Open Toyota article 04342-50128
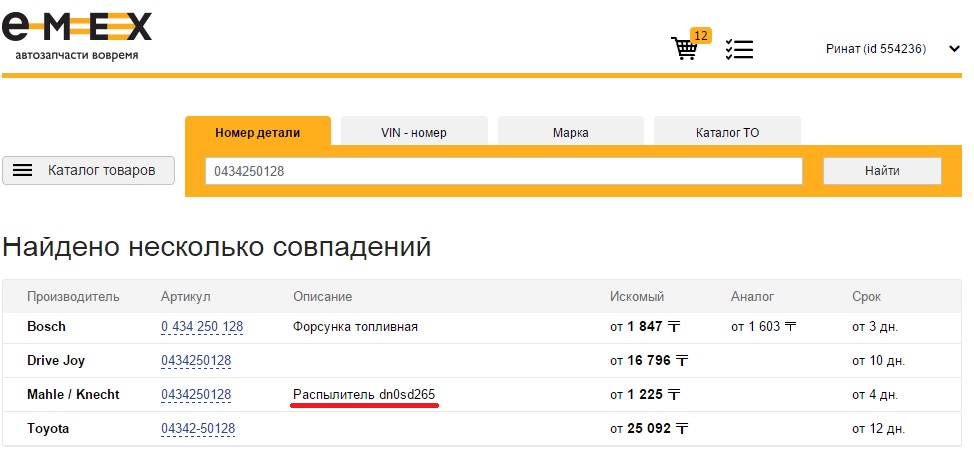Screen dimensions: 974x452 198,429
